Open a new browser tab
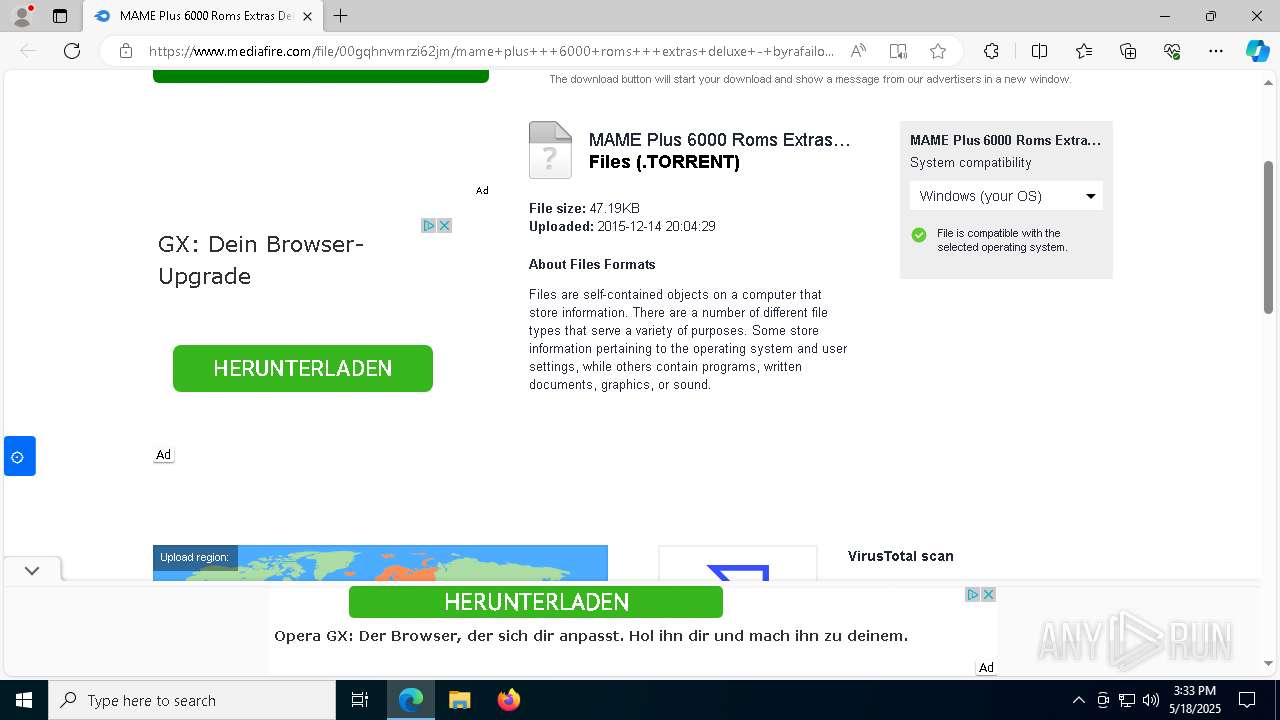 pos(341,16)
